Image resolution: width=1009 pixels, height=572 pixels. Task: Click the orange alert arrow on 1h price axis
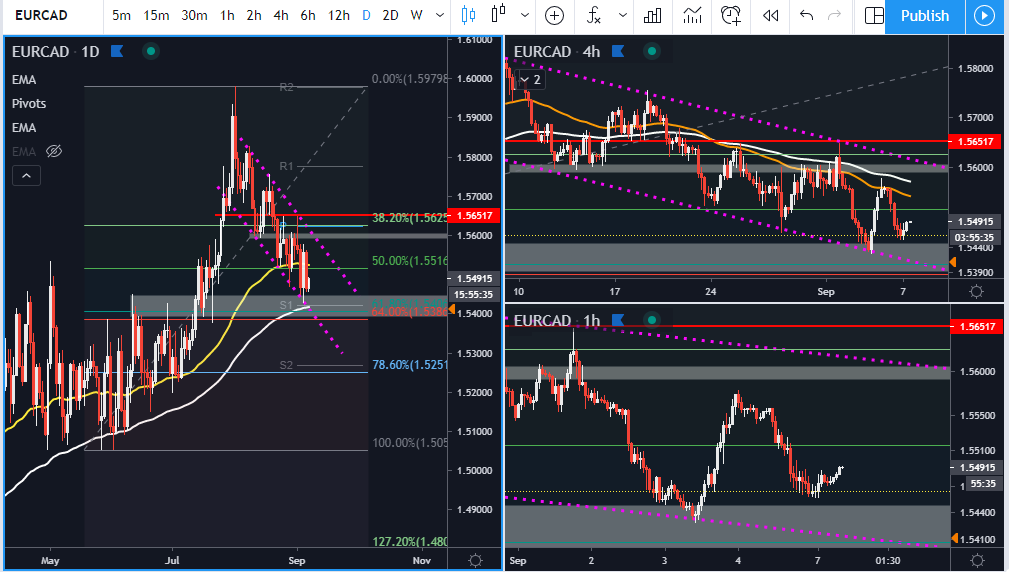tap(953, 538)
